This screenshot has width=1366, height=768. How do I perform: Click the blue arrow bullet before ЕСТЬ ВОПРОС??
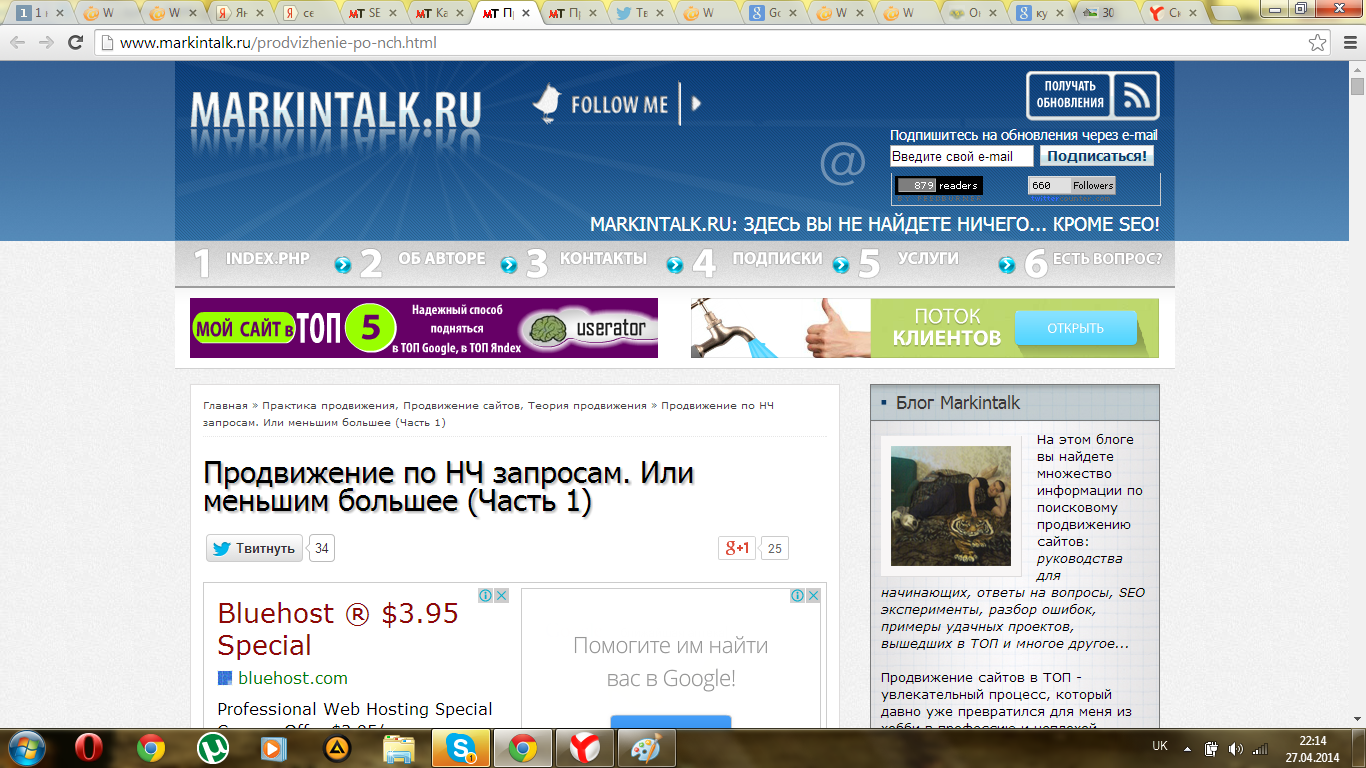1007,265
